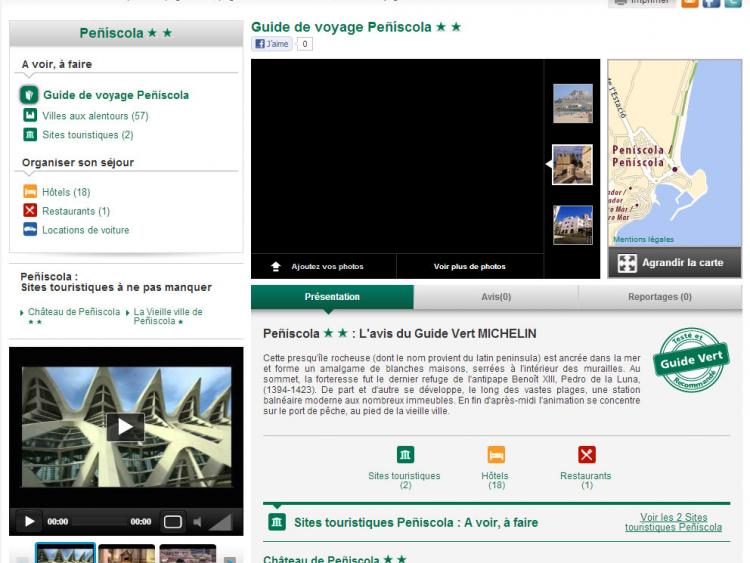Click the Restaurants icon under presentation text
Viewport: 750px width, 563px height.
click(586, 455)
